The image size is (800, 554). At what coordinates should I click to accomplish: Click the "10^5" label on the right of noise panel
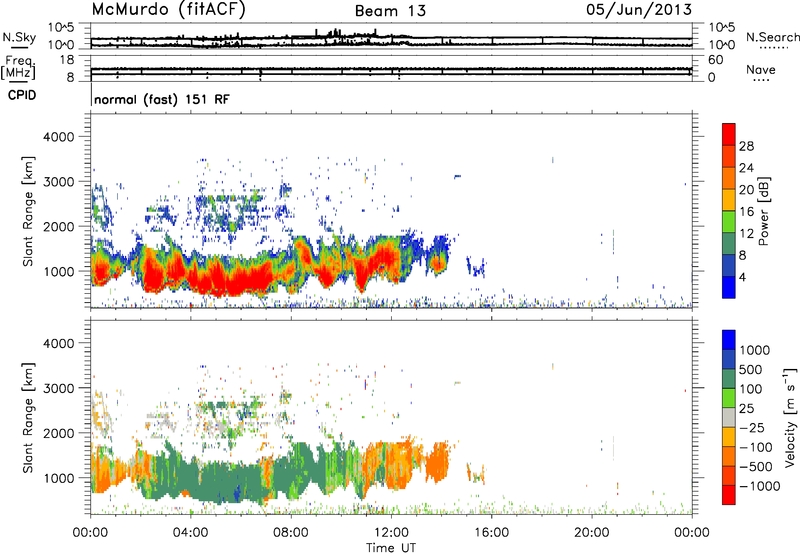pyautogui.click(x=722, y=28)
